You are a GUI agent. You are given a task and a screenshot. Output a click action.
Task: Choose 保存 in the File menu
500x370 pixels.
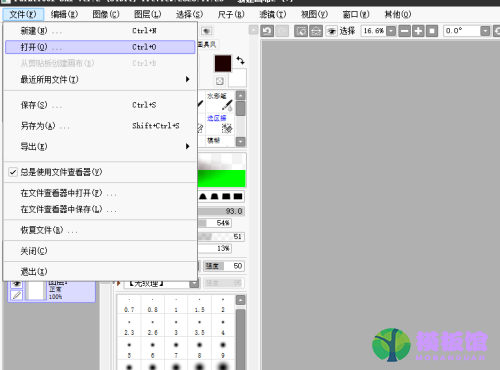[100, 105]
